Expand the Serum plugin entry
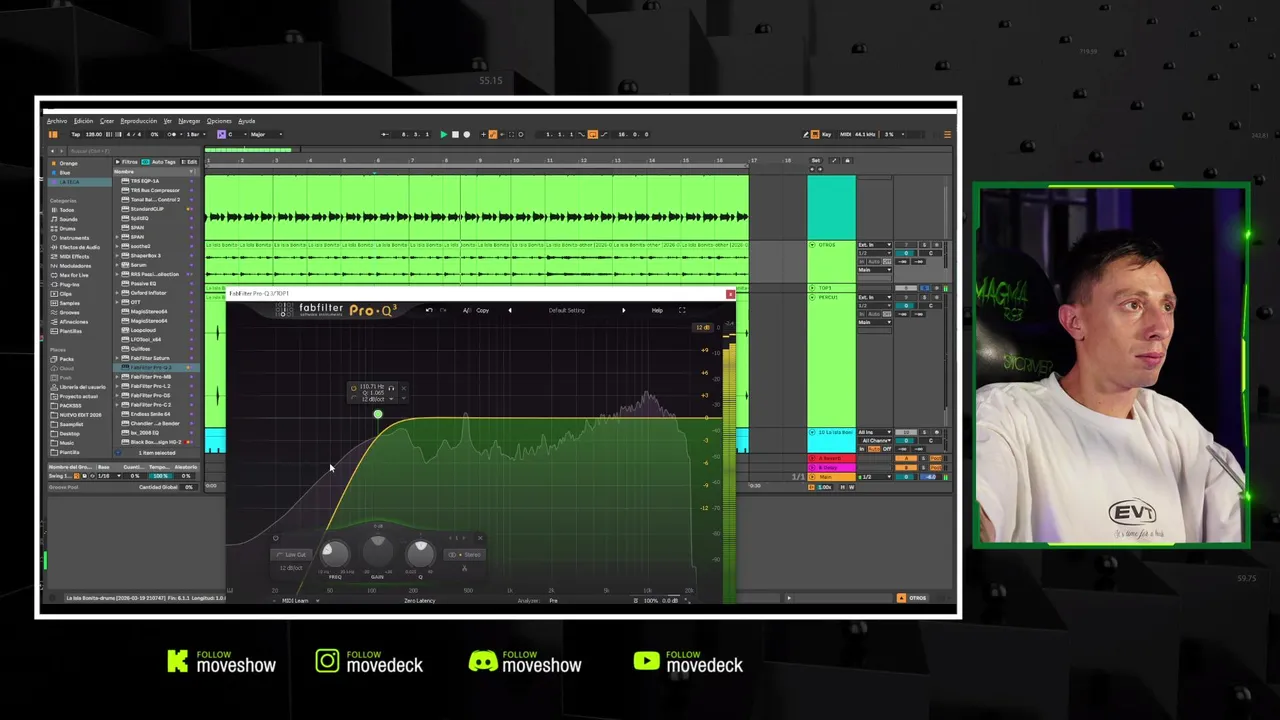The image size is (1280, 720). tap(118, 265)
